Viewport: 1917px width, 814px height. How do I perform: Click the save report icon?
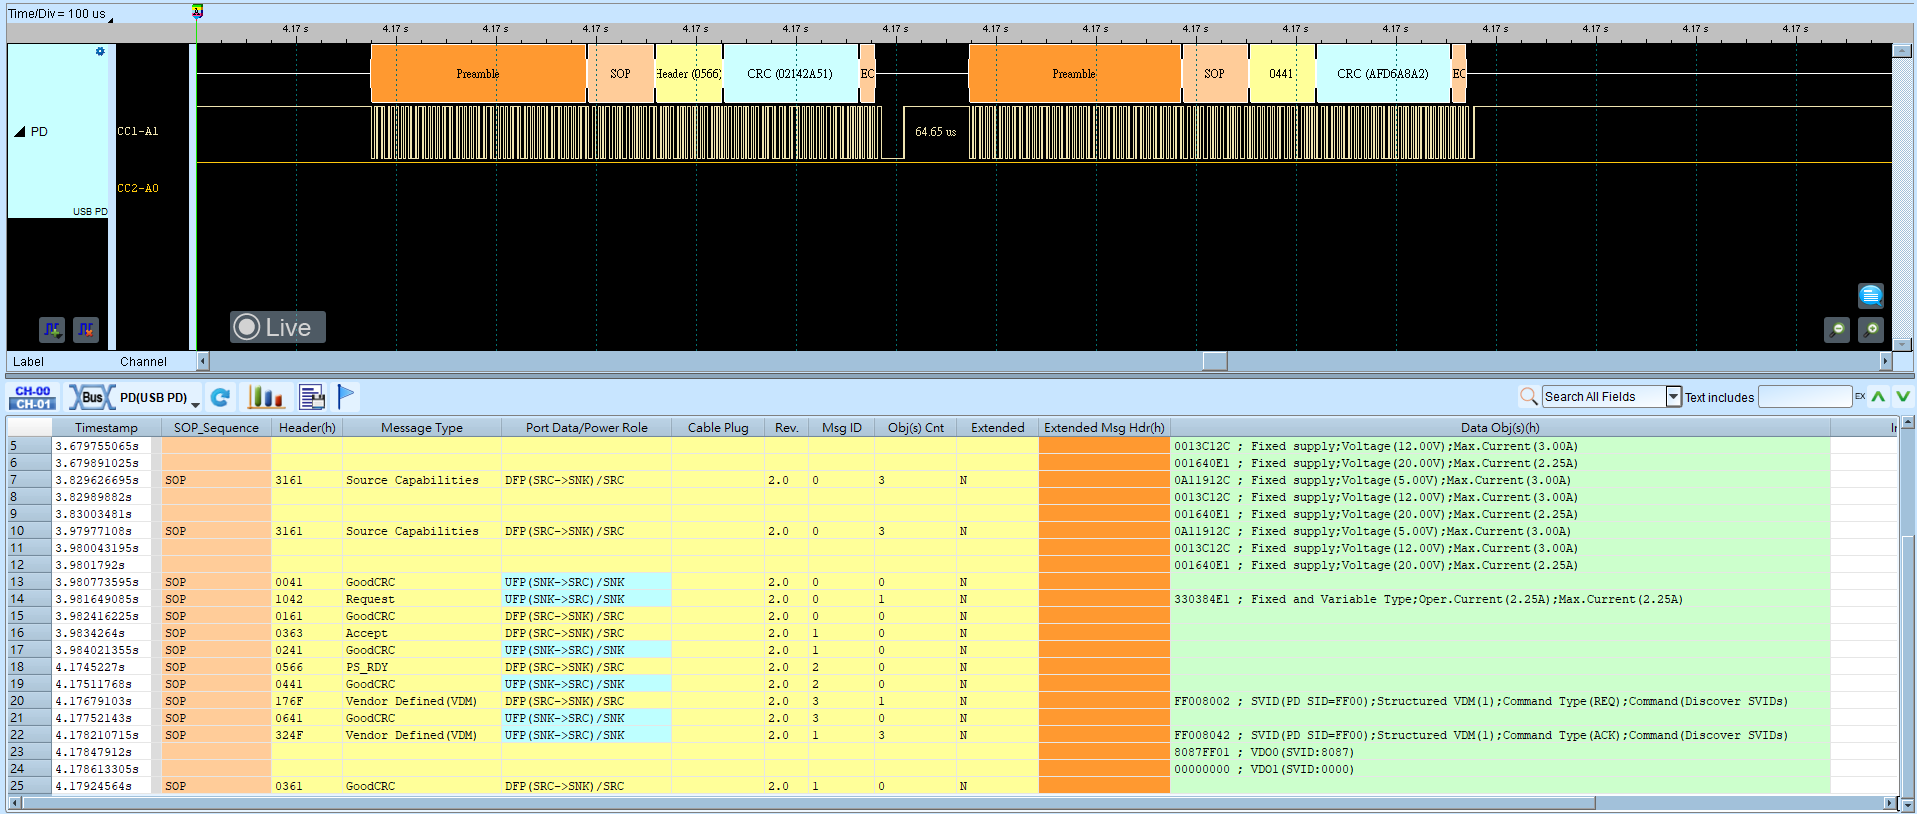click(x=312, y=398)
